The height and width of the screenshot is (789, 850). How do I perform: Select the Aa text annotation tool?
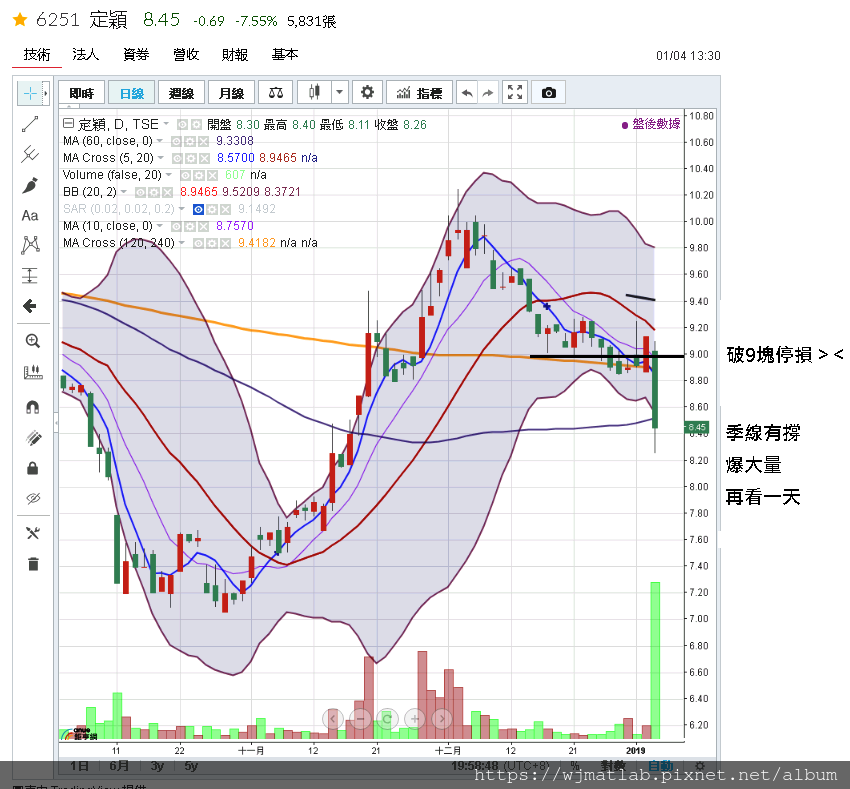30,215
